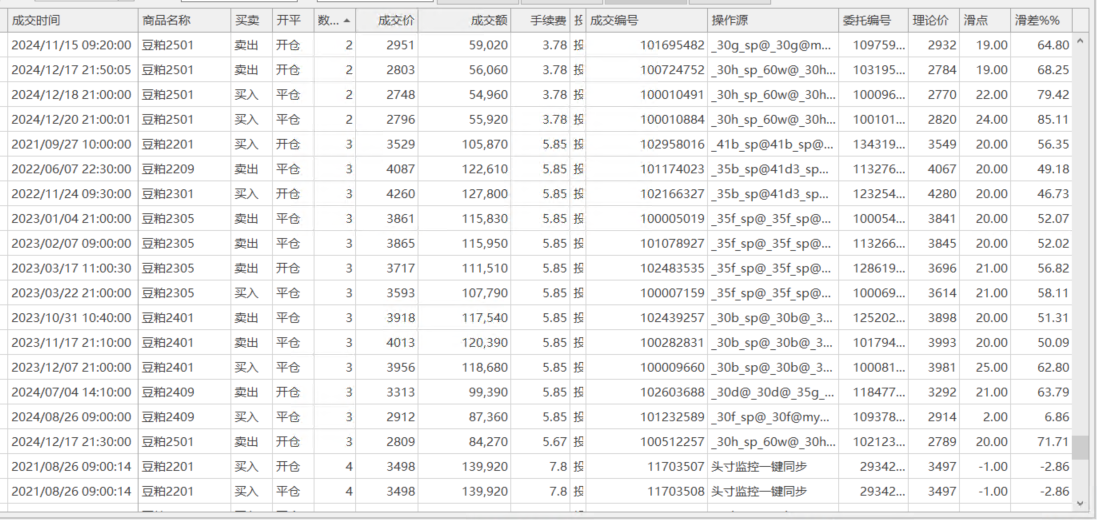Viewport: 1097px width, 520px height.
Task: Click the vertical scrollbar up arrow
Action: point(1082,41)
